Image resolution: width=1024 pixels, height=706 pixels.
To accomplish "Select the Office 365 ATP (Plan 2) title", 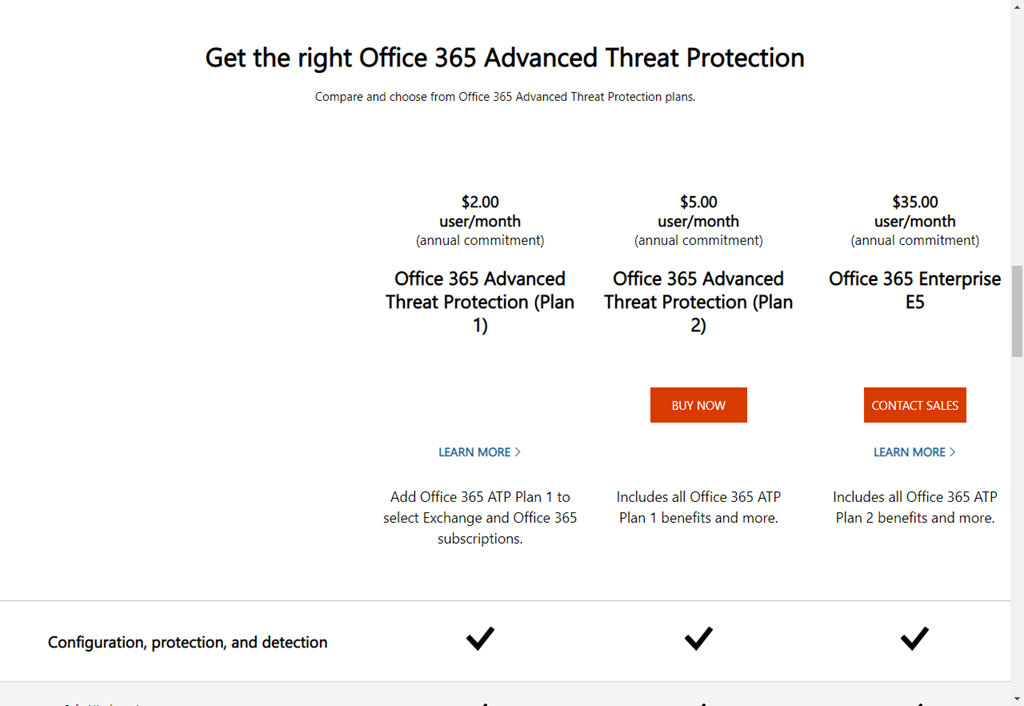I will tap(698, 302).
